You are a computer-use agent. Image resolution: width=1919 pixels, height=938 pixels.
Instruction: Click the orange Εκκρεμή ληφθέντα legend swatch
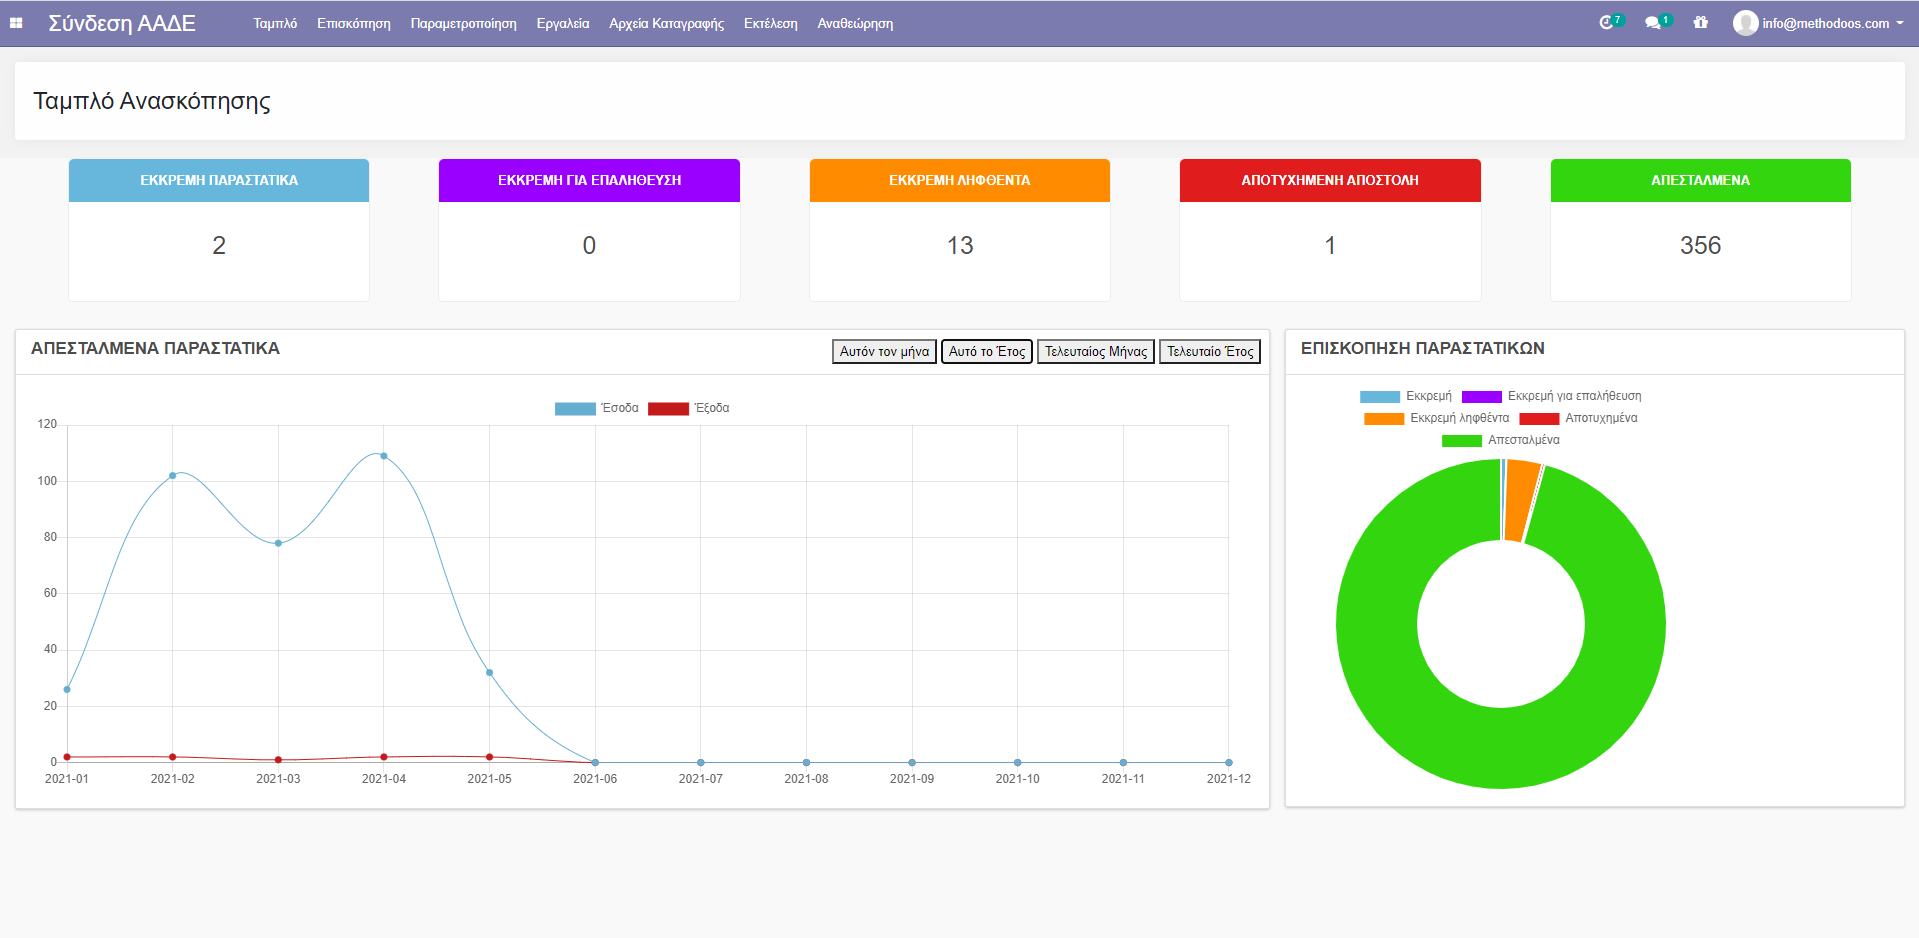click(1383, 418)
